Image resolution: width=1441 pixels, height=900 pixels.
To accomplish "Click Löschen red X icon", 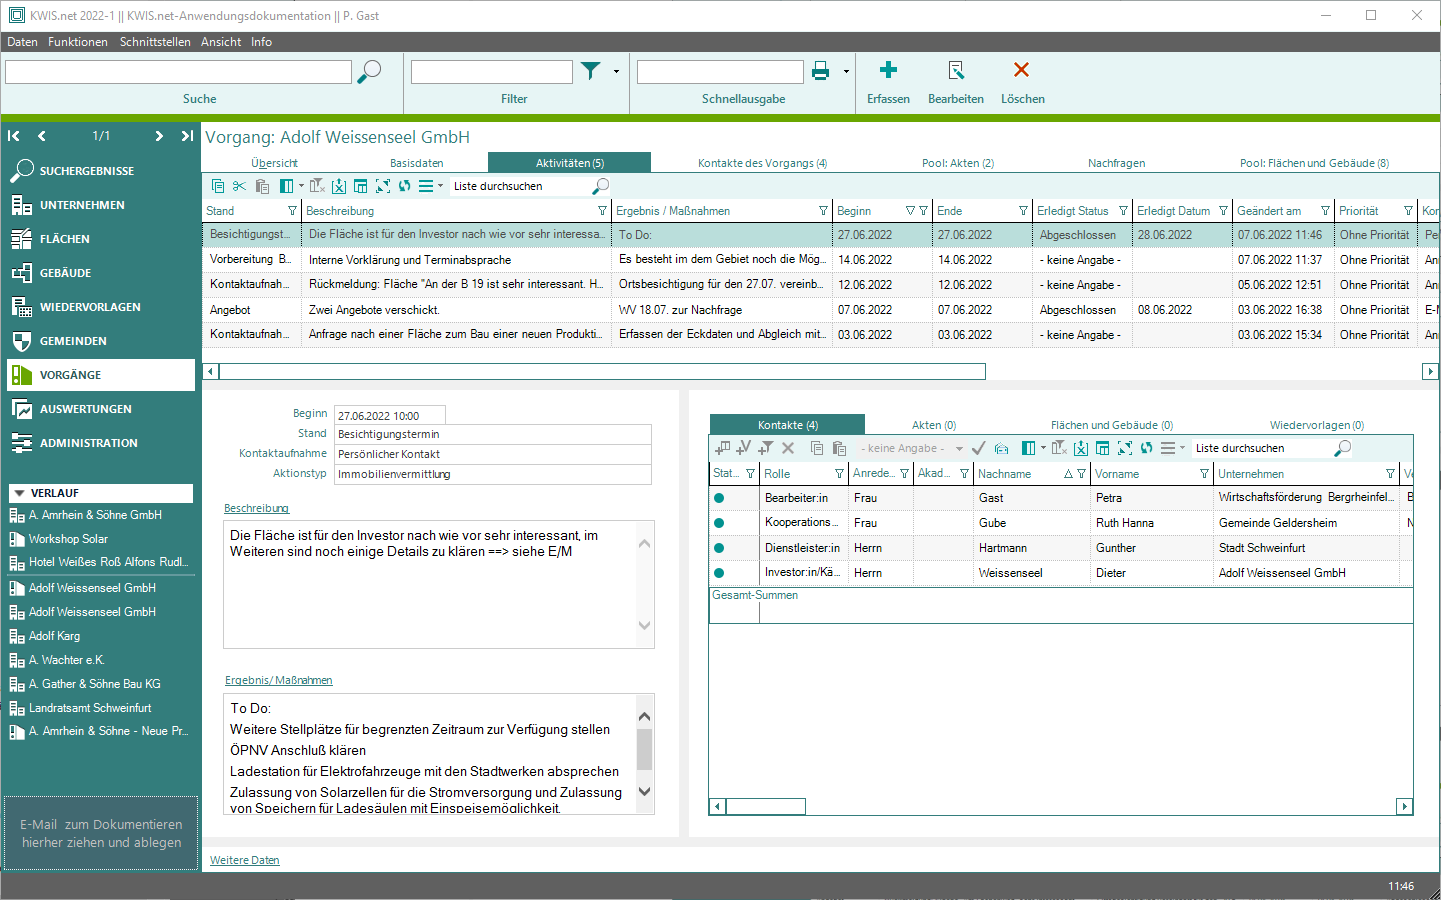I will point(1021,70).
